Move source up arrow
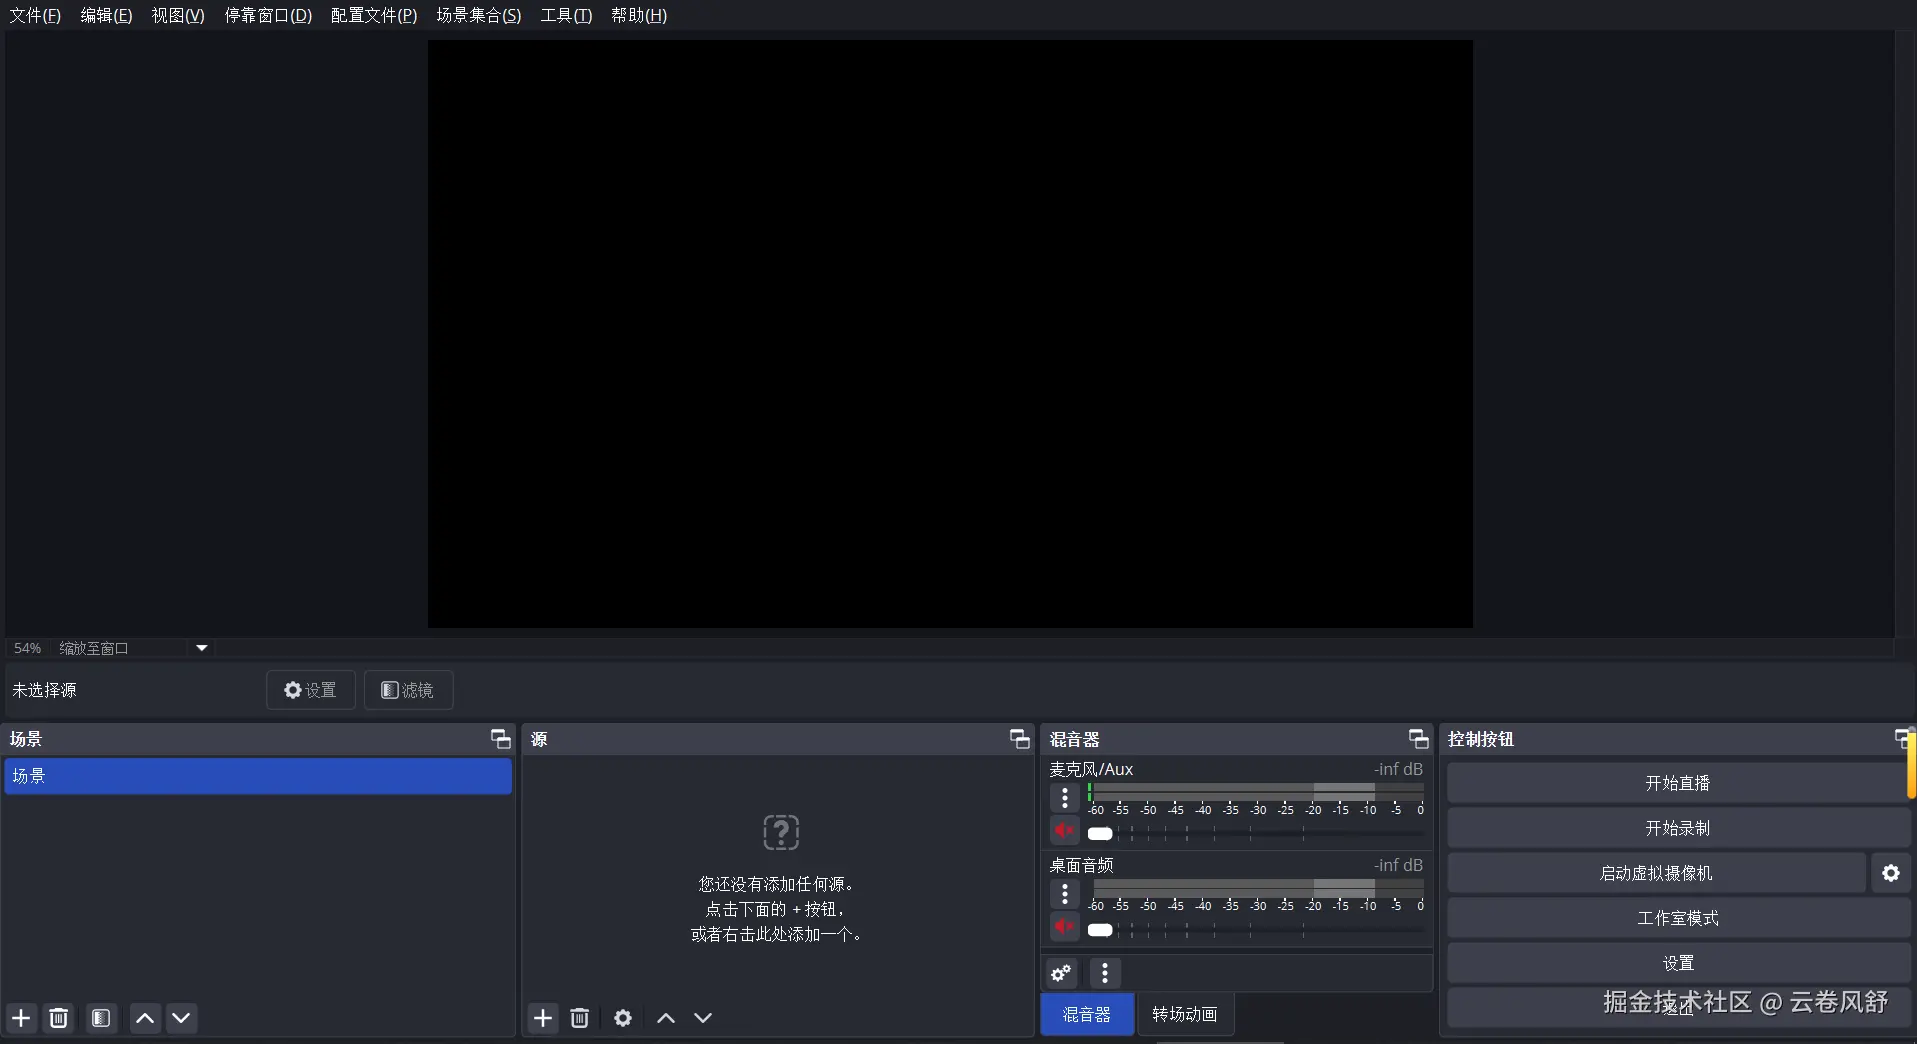This screenshot has height=1044, width=1917. click(x=666, y=1018)
